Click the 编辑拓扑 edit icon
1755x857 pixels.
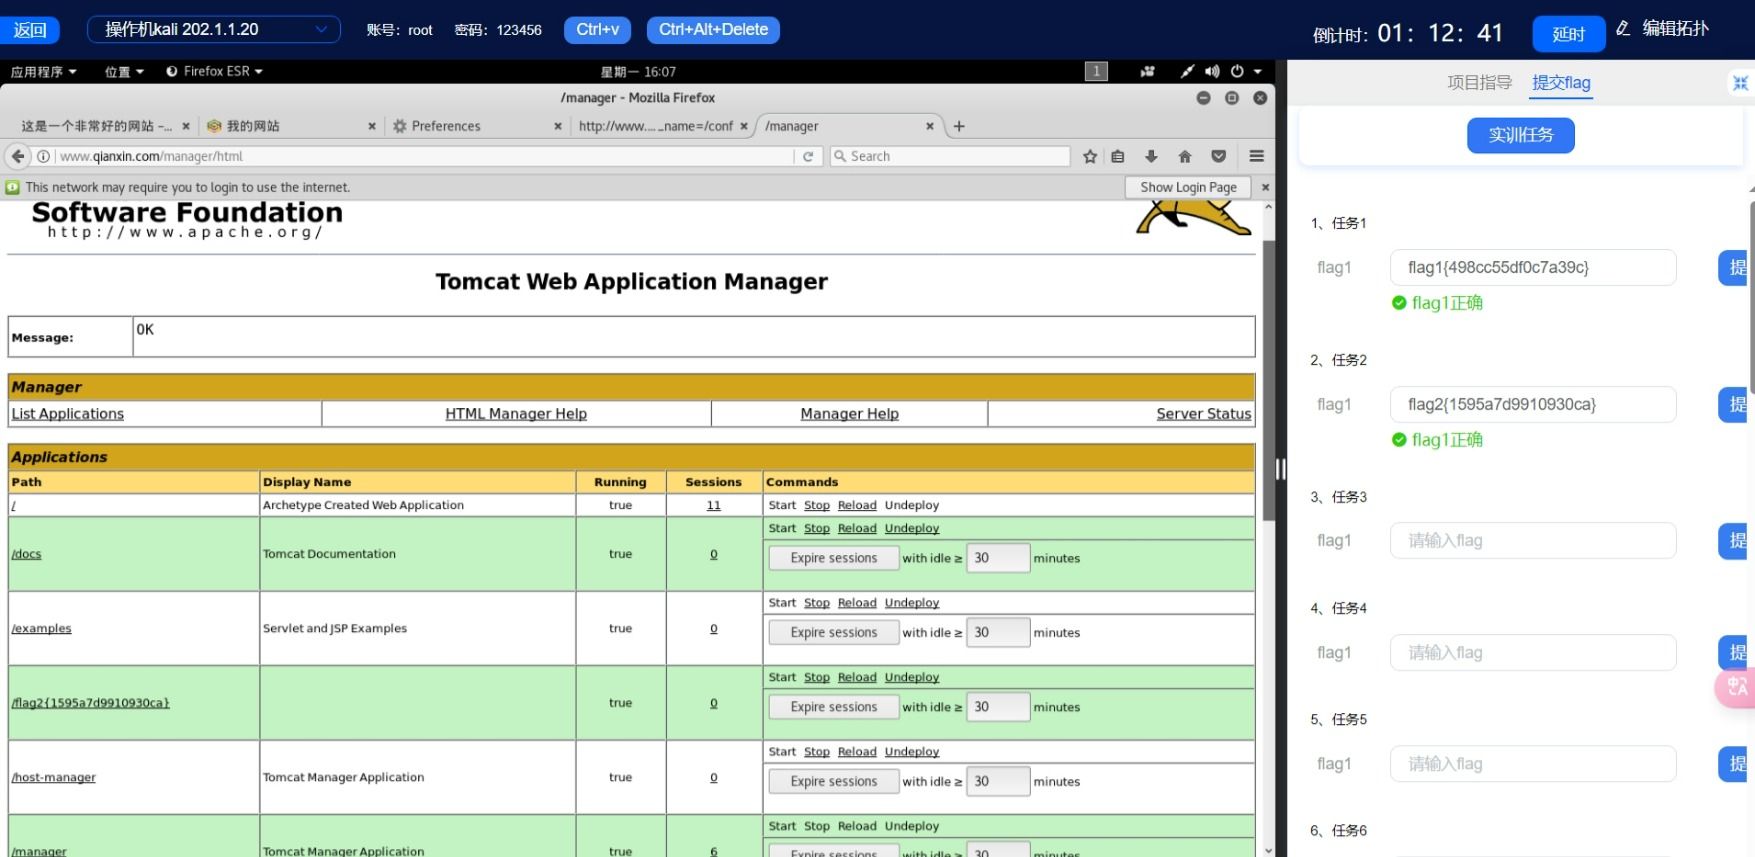pyautogui.click(x=1623, y=29)
